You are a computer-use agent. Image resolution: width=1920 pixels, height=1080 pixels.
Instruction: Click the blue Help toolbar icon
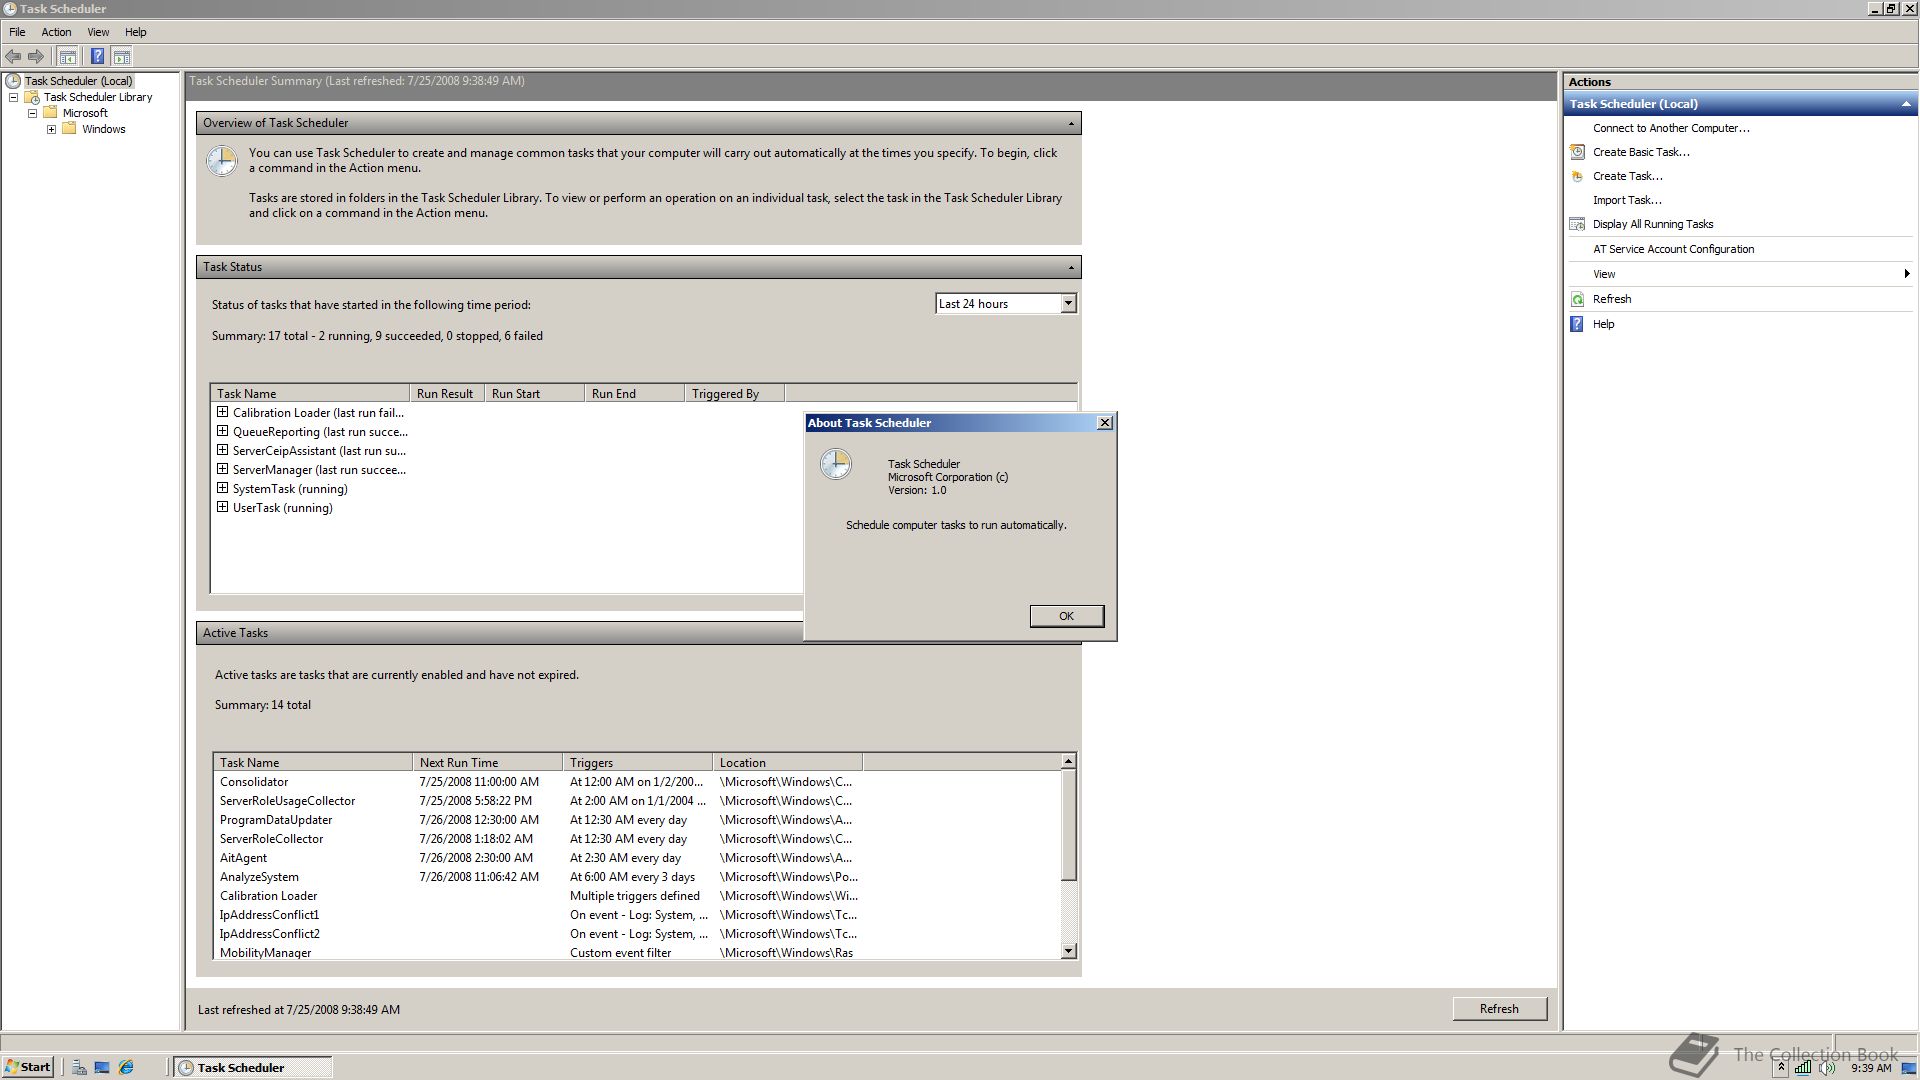tap(97, 57)
